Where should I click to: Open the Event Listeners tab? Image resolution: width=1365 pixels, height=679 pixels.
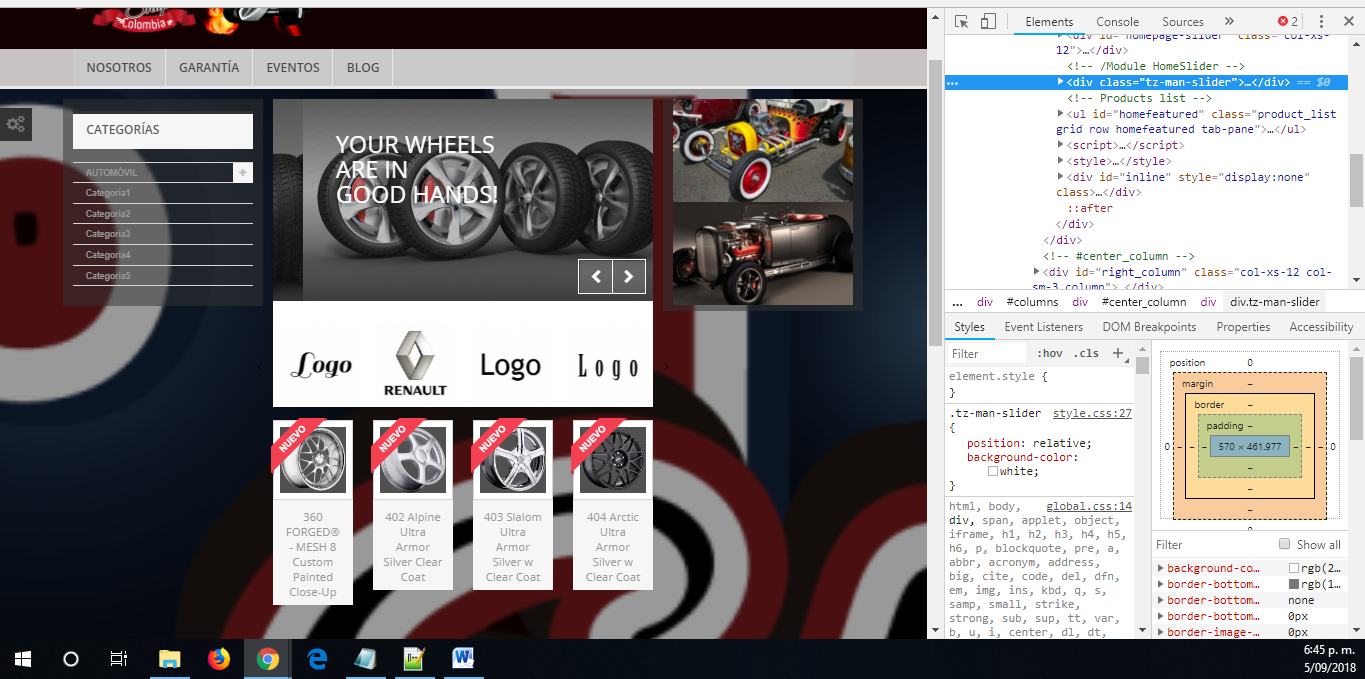point(1043,327)
